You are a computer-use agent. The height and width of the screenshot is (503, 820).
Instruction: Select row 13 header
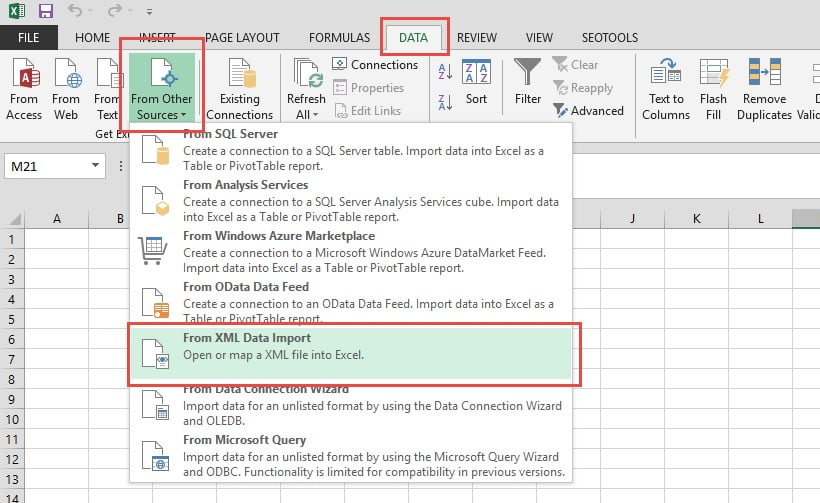(x=12, y=479)
